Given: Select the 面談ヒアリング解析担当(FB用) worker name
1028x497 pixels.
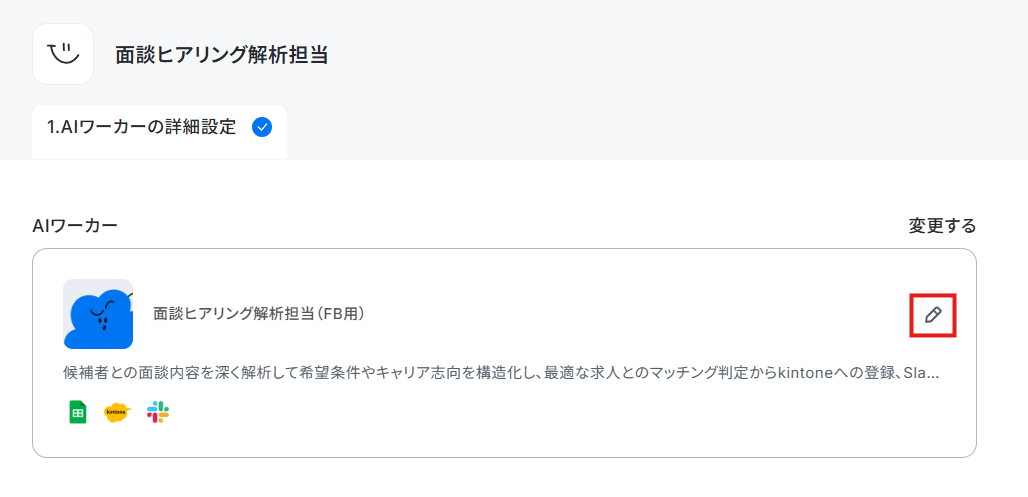Looking at the screenshot, I should click(x=259, y=314).
